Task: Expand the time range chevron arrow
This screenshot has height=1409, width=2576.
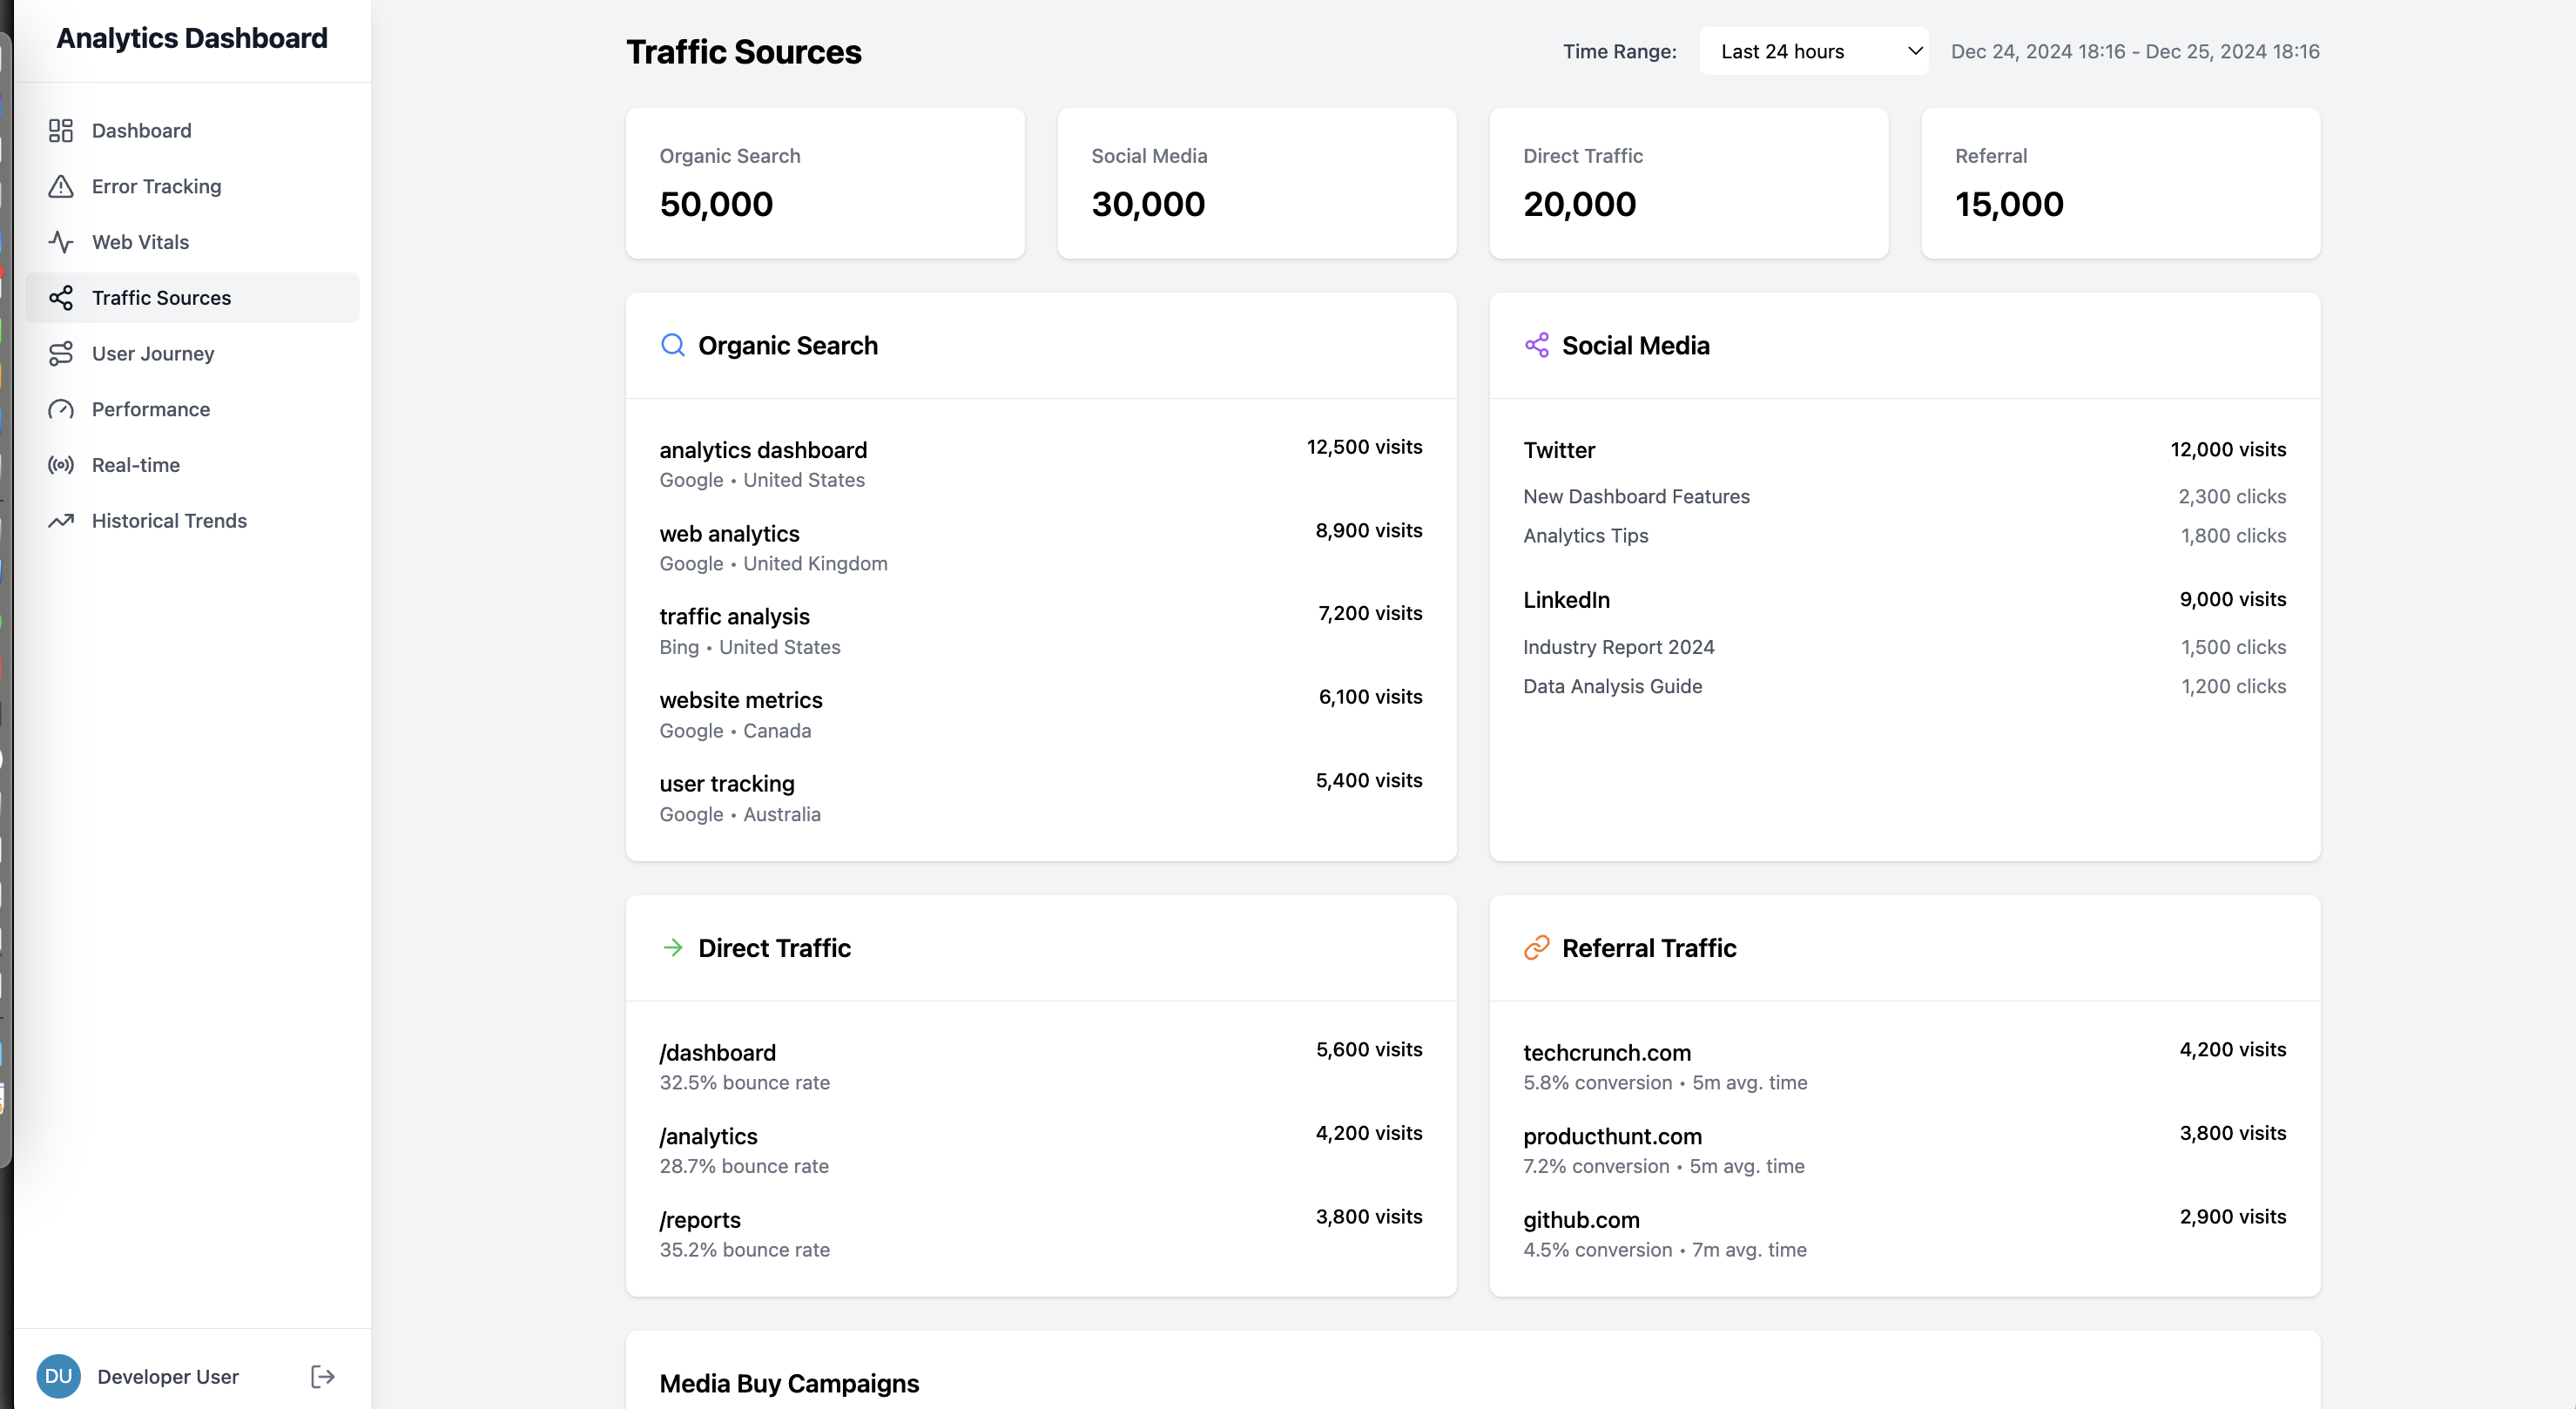Action: (x=1915, y=50)
